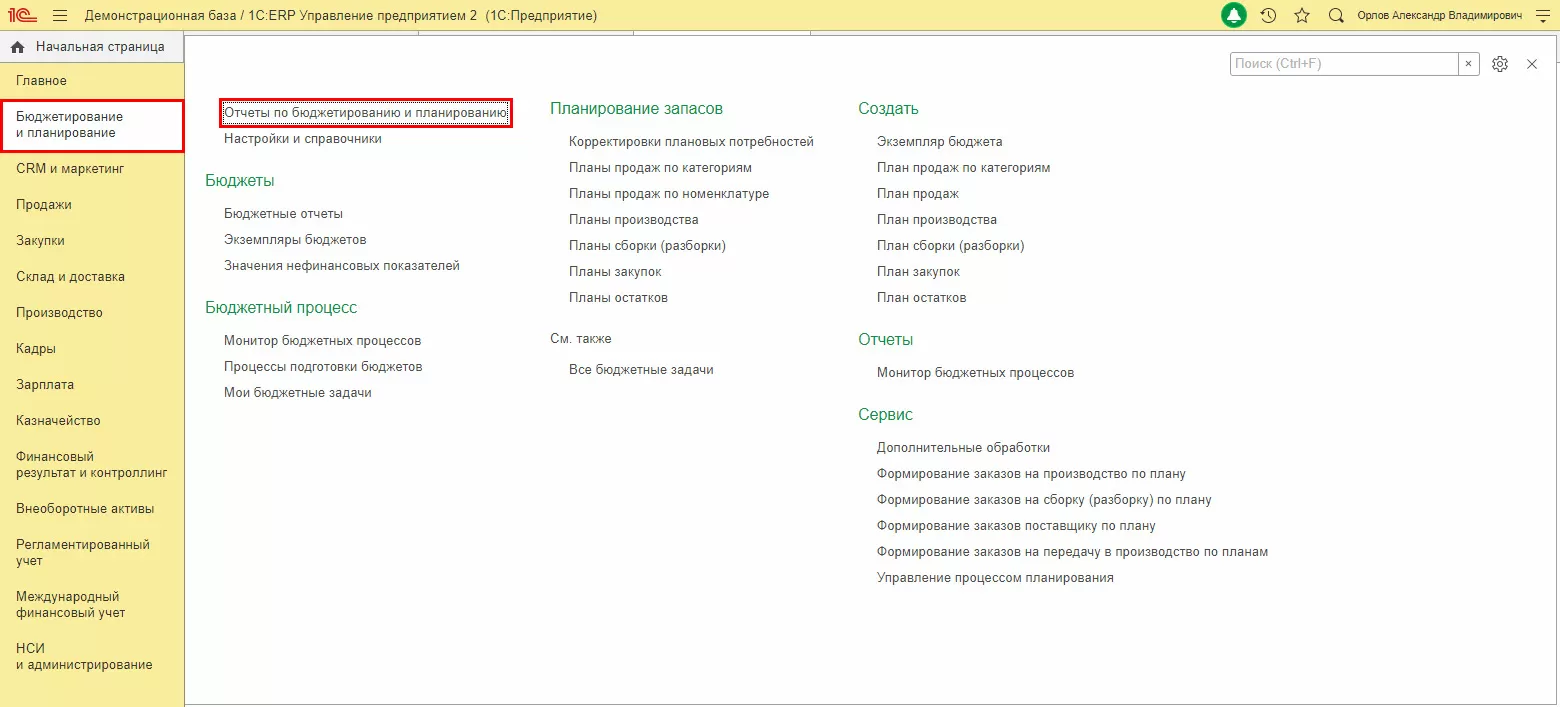This screenshot has height=707, width=1560.
Task: Open Планы остатков list
Action: coord(618,298)
